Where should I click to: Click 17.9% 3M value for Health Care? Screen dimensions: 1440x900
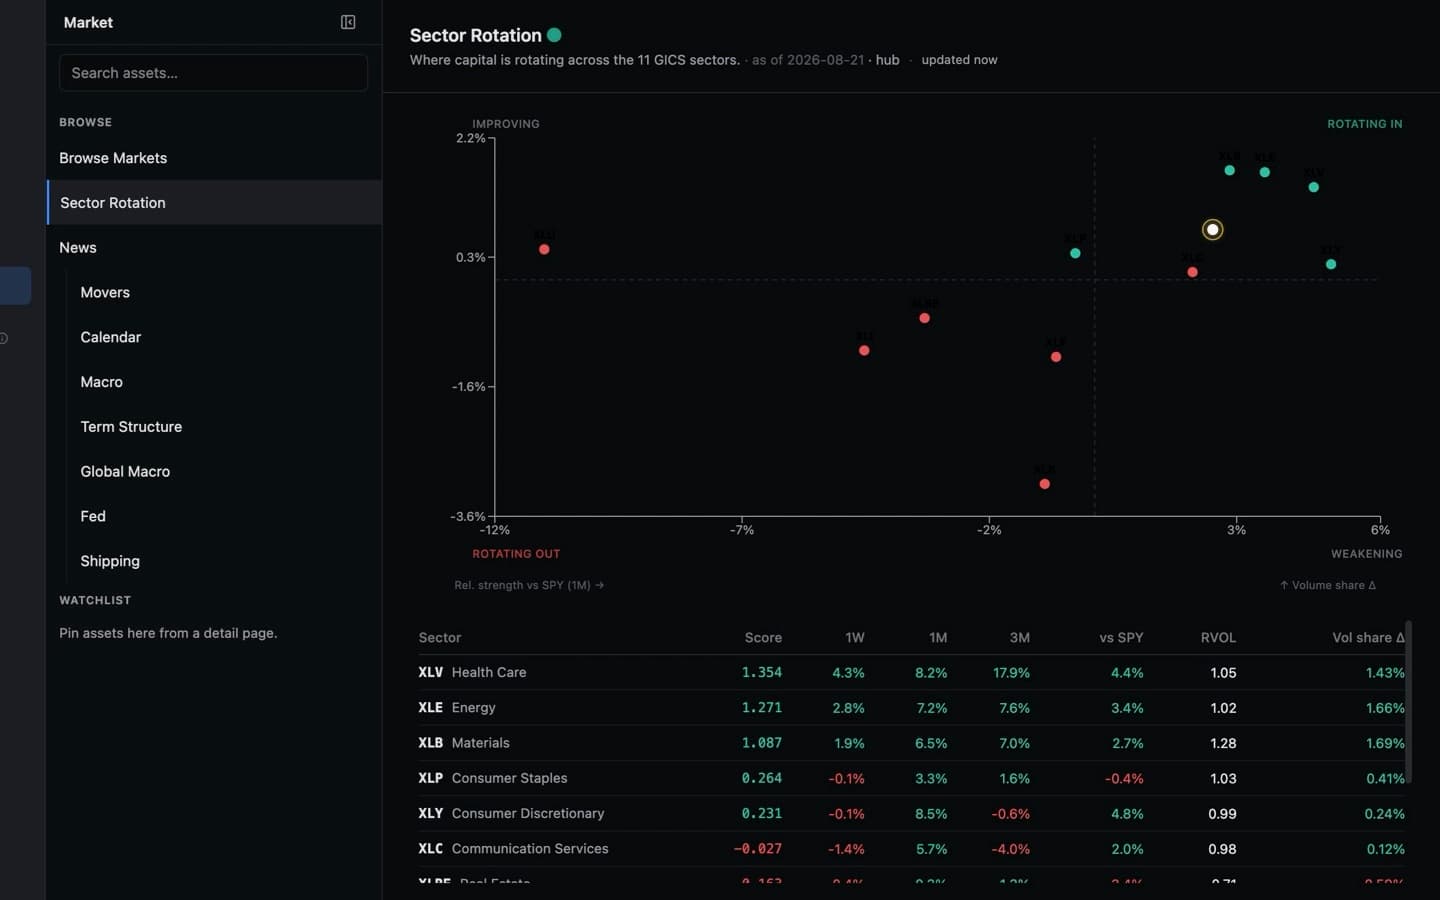coord(1011,672)
